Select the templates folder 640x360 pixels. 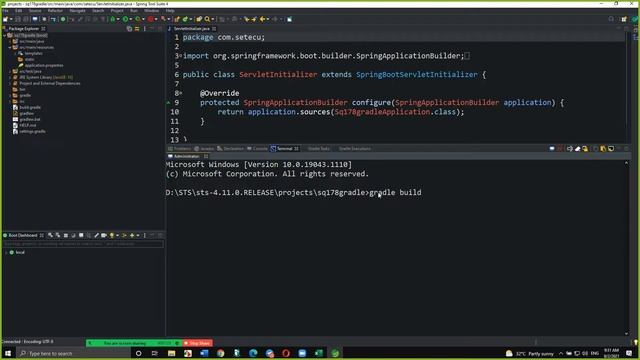33,53
